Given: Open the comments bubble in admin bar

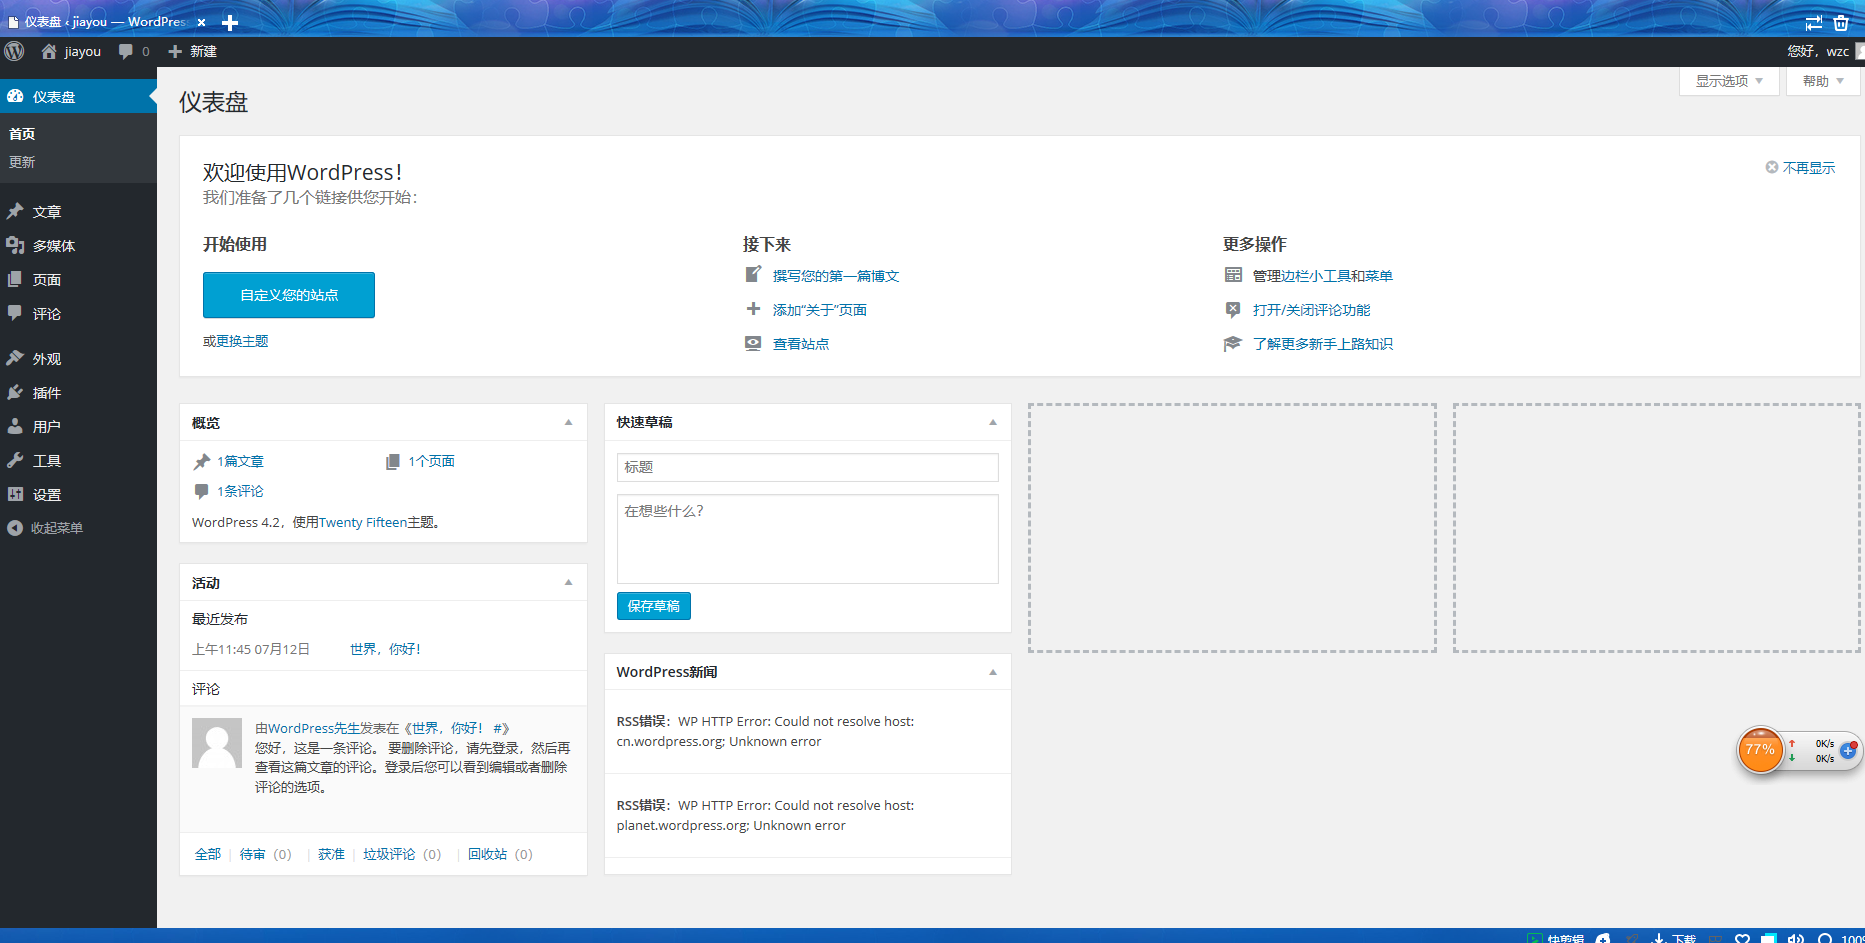Looking at the screenshot, I should [133, 51].
